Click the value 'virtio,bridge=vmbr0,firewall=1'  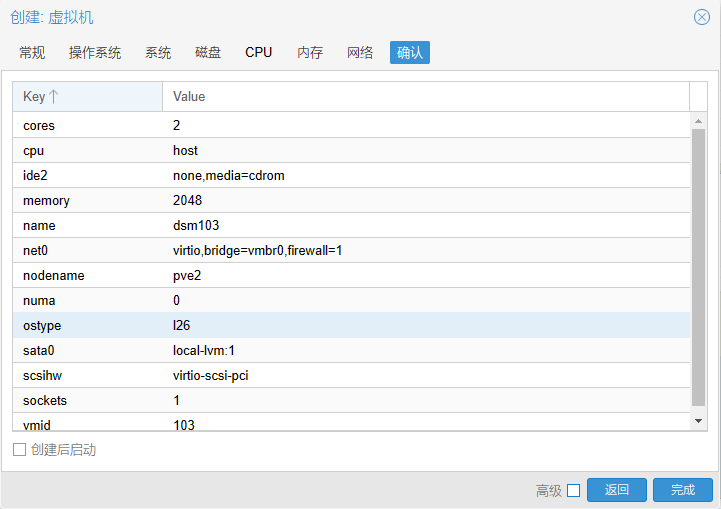(258, 251)
